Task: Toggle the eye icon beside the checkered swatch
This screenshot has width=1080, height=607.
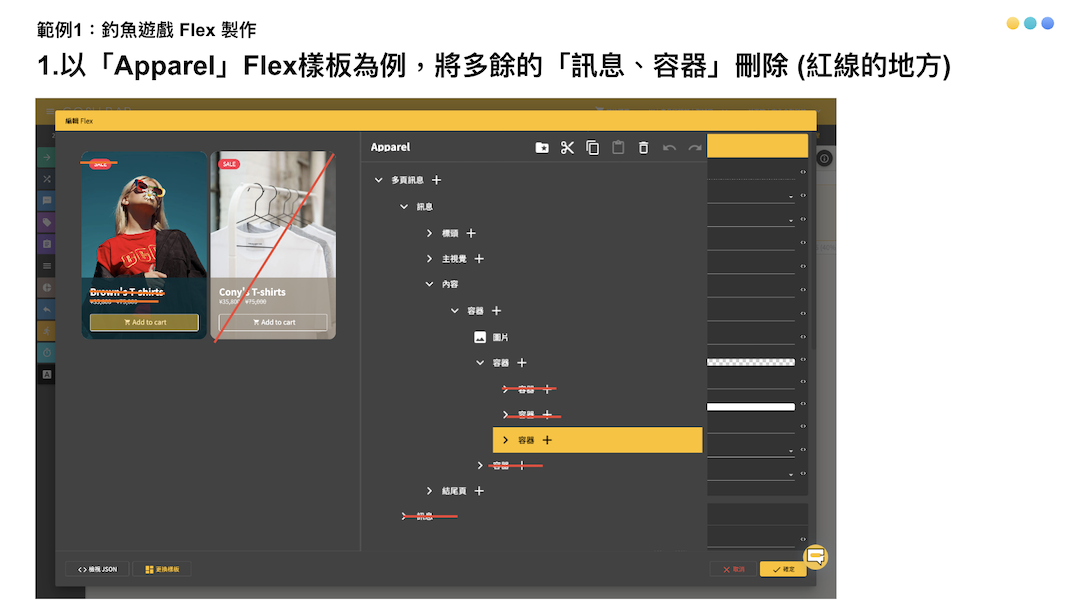Action: pos(802,360)
